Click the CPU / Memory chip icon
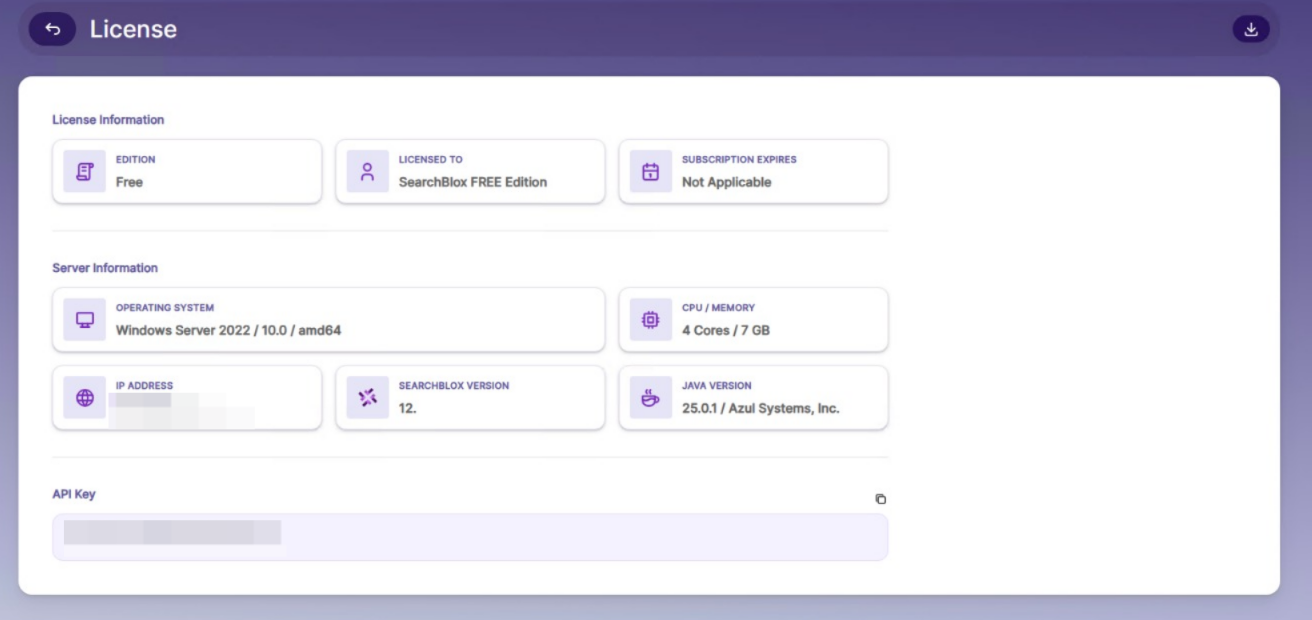The image size is (1312, 620). coord(650,320)
